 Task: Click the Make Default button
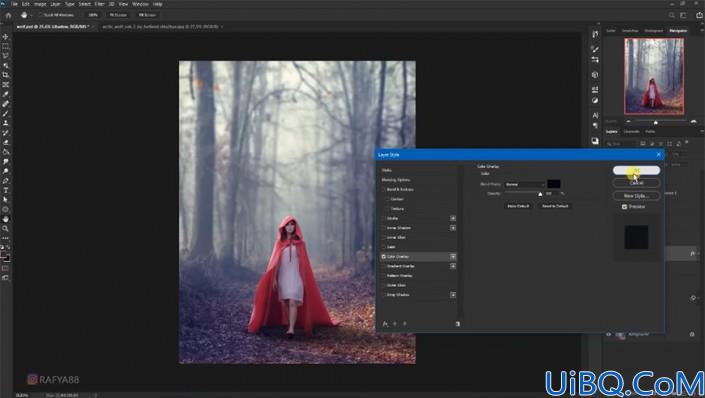pyautogui.click(x=518, y=206)
